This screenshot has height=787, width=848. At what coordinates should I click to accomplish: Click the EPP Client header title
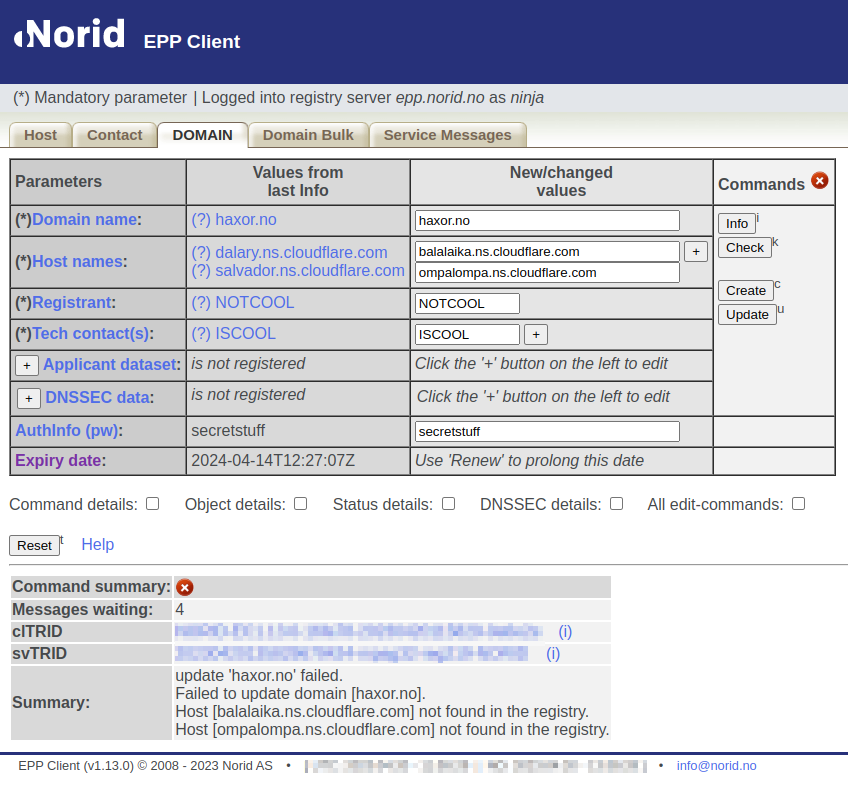[x=191, y=42]
